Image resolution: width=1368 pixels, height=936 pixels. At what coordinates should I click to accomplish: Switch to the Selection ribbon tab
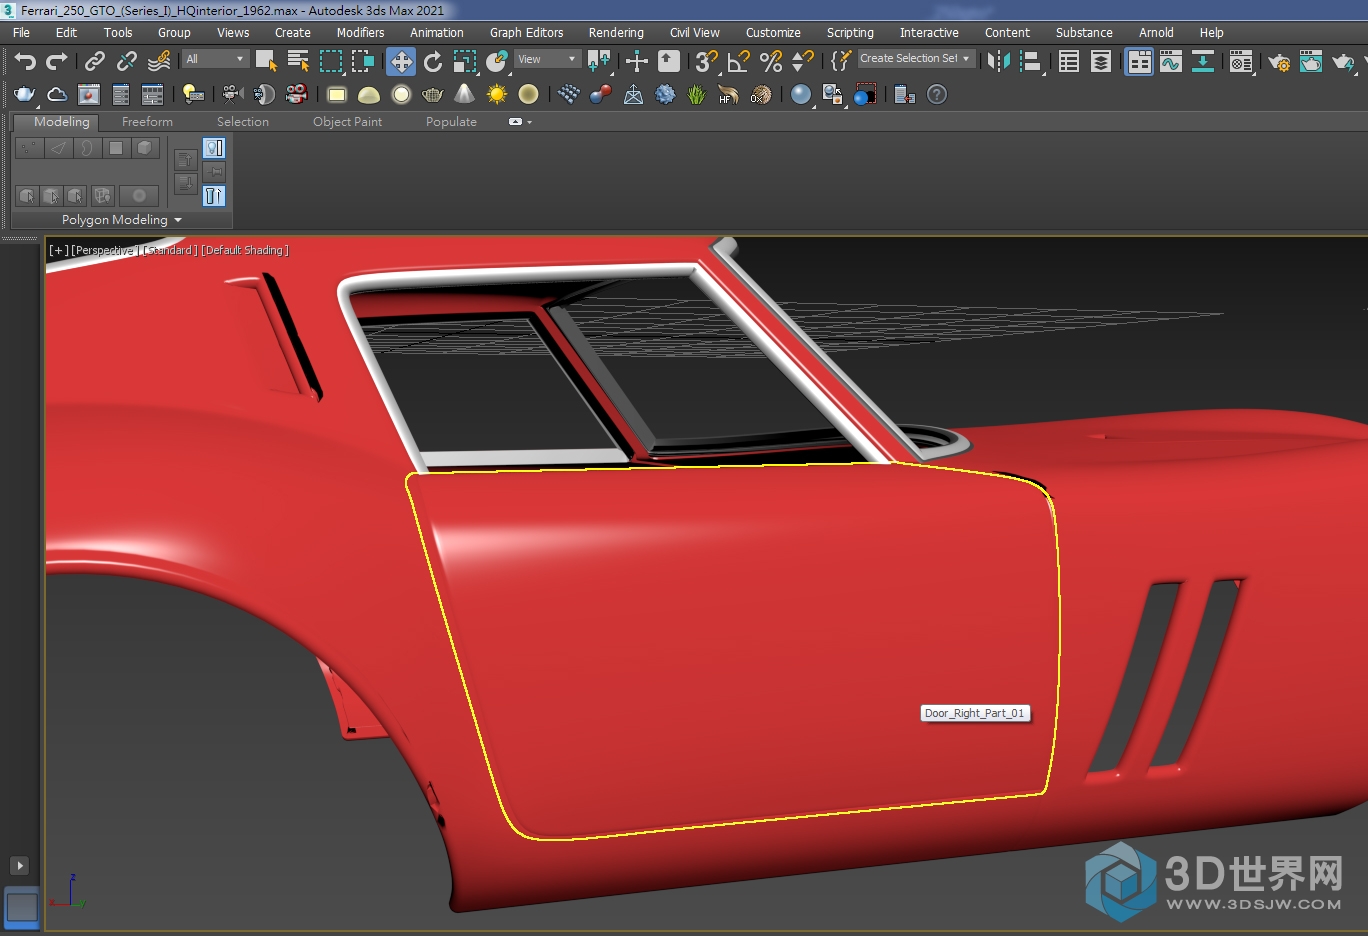tap(243, 122)
